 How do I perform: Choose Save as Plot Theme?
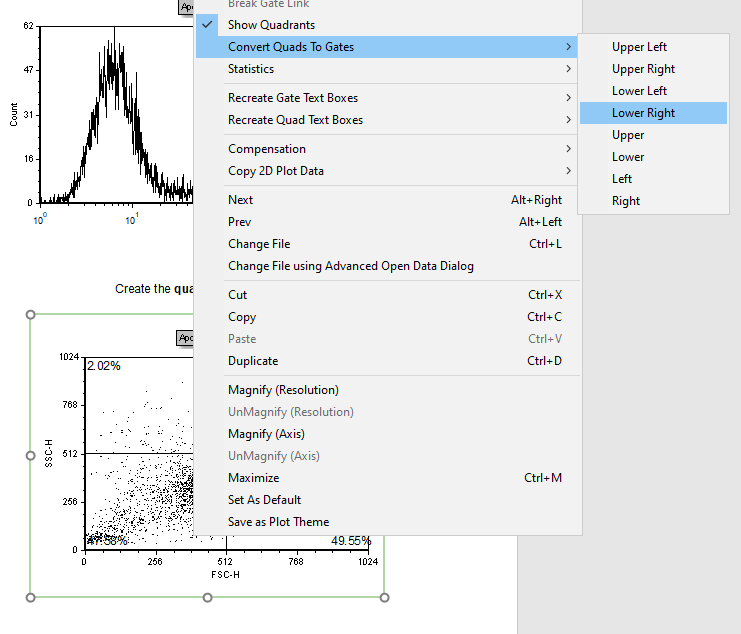387,522
